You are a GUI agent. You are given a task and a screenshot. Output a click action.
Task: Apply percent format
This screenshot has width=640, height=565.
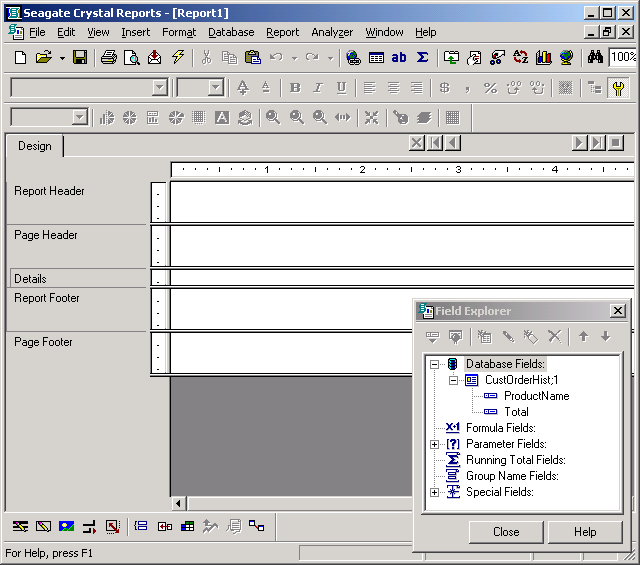(491, 88)
